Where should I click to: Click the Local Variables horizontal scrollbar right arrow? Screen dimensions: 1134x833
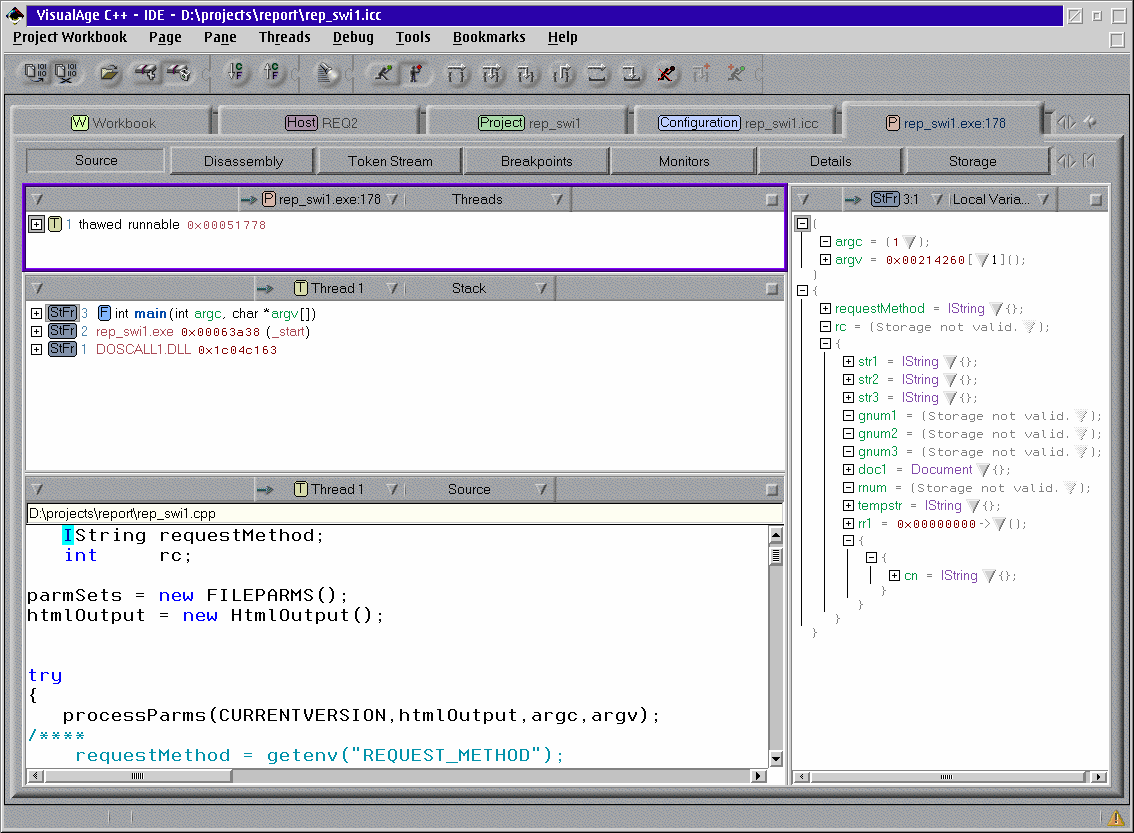coord(1099,777)
